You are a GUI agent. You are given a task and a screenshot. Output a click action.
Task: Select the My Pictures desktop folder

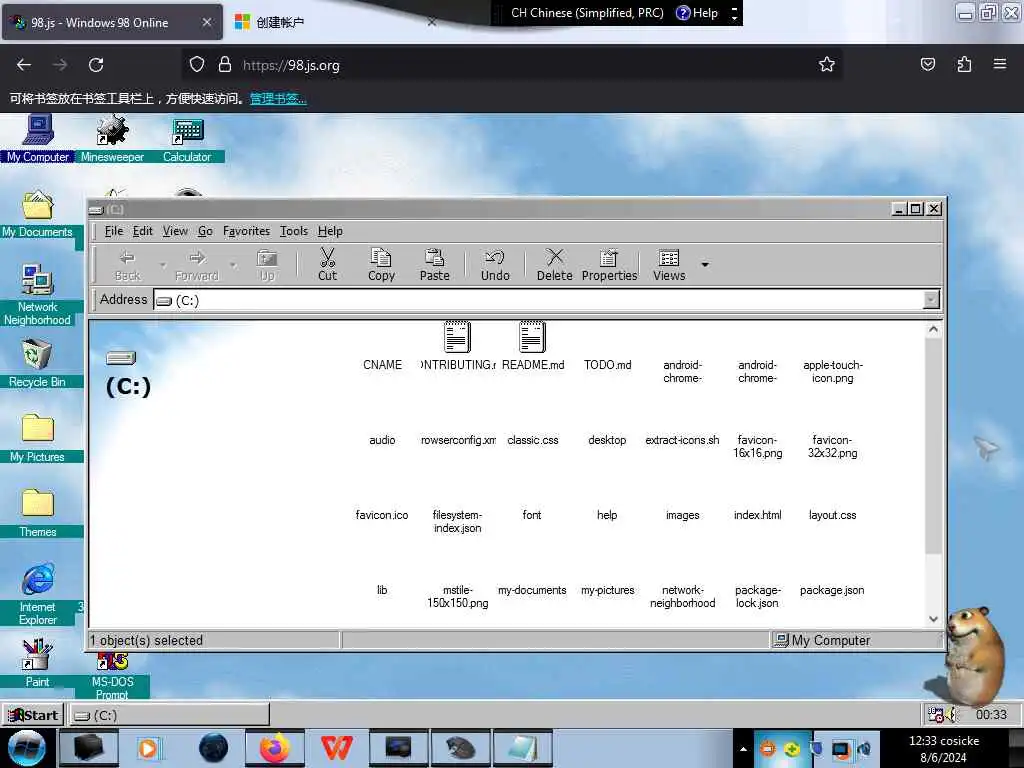pyautogui.click(x=37, y=438)
